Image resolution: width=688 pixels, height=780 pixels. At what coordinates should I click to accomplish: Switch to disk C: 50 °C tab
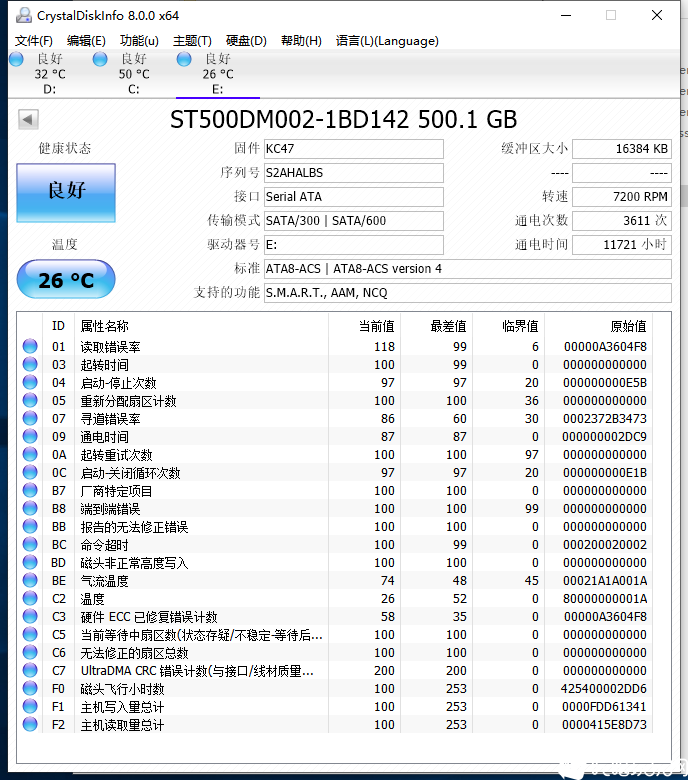134,74
